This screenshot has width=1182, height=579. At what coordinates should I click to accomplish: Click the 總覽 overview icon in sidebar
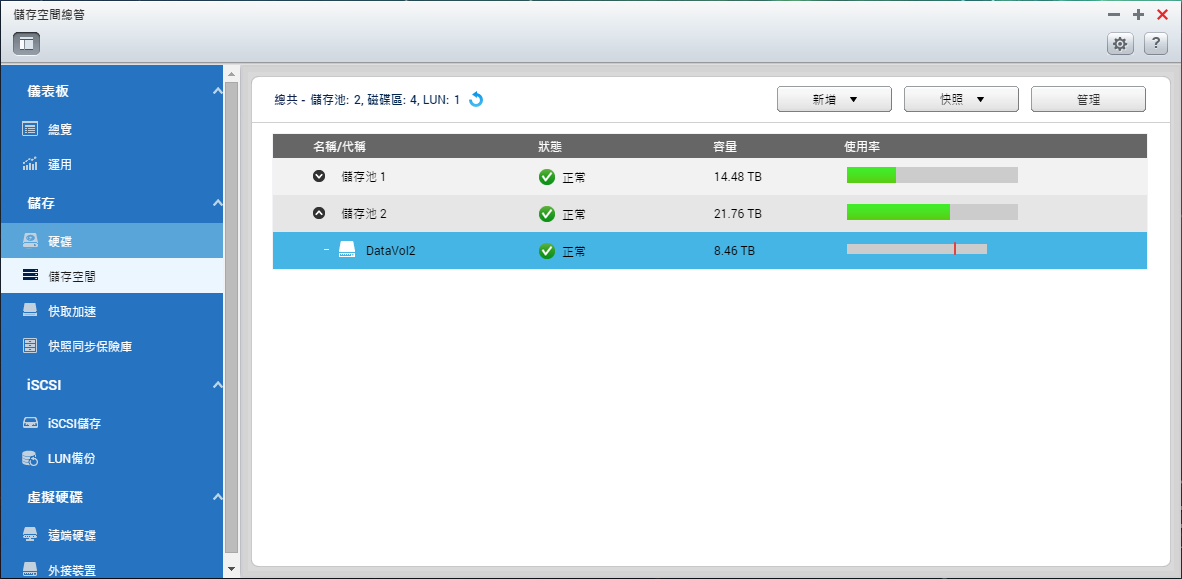click(x=30, y=129)
